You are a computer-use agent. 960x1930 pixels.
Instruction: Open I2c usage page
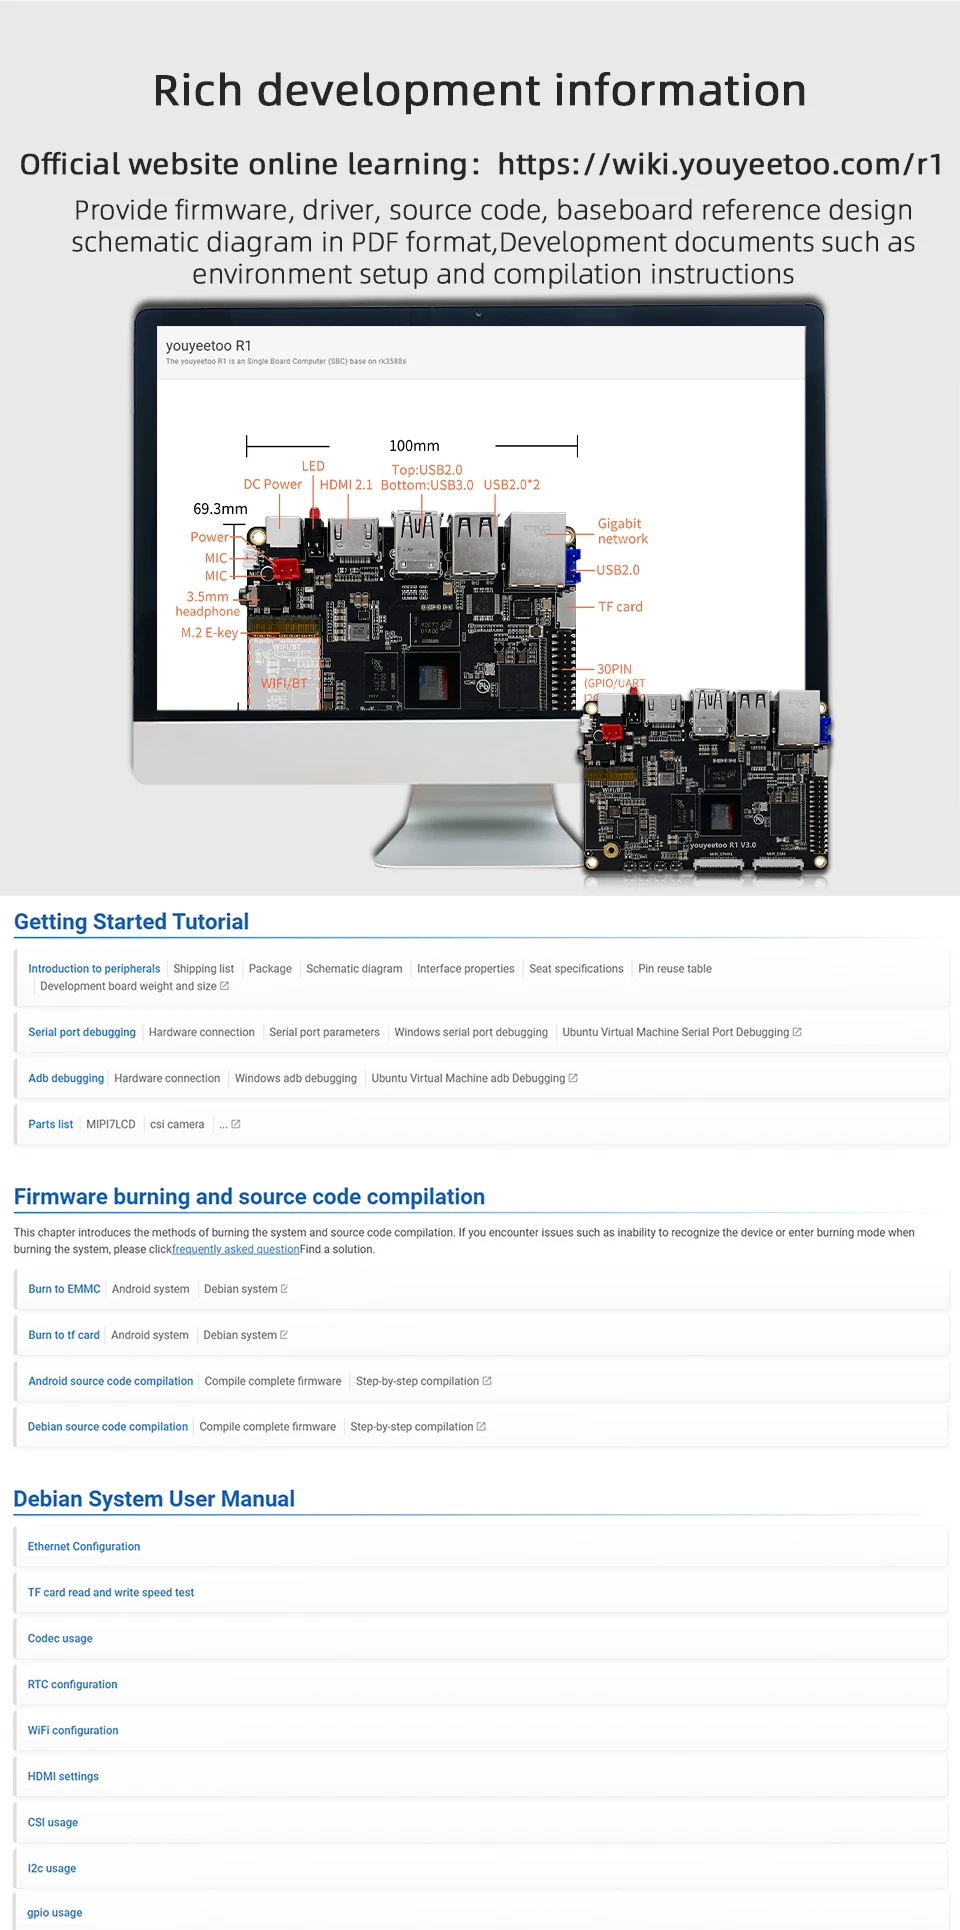point(52,1869)
